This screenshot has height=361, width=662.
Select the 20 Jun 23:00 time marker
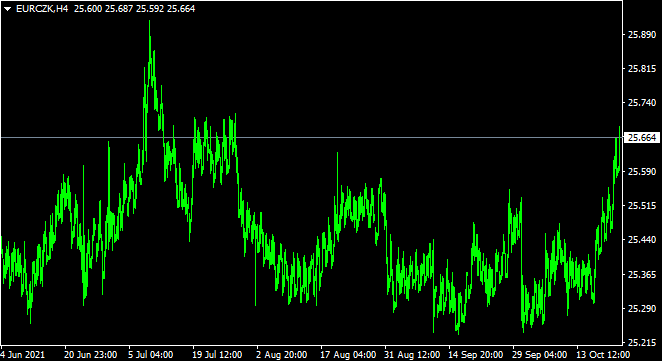pos(91,354)
